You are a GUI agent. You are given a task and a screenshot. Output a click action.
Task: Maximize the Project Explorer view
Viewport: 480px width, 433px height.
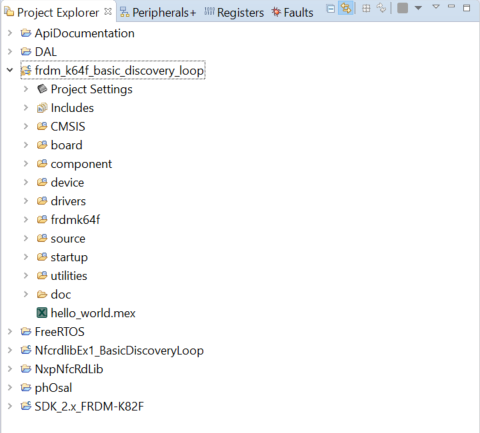(x=467, y=8)
